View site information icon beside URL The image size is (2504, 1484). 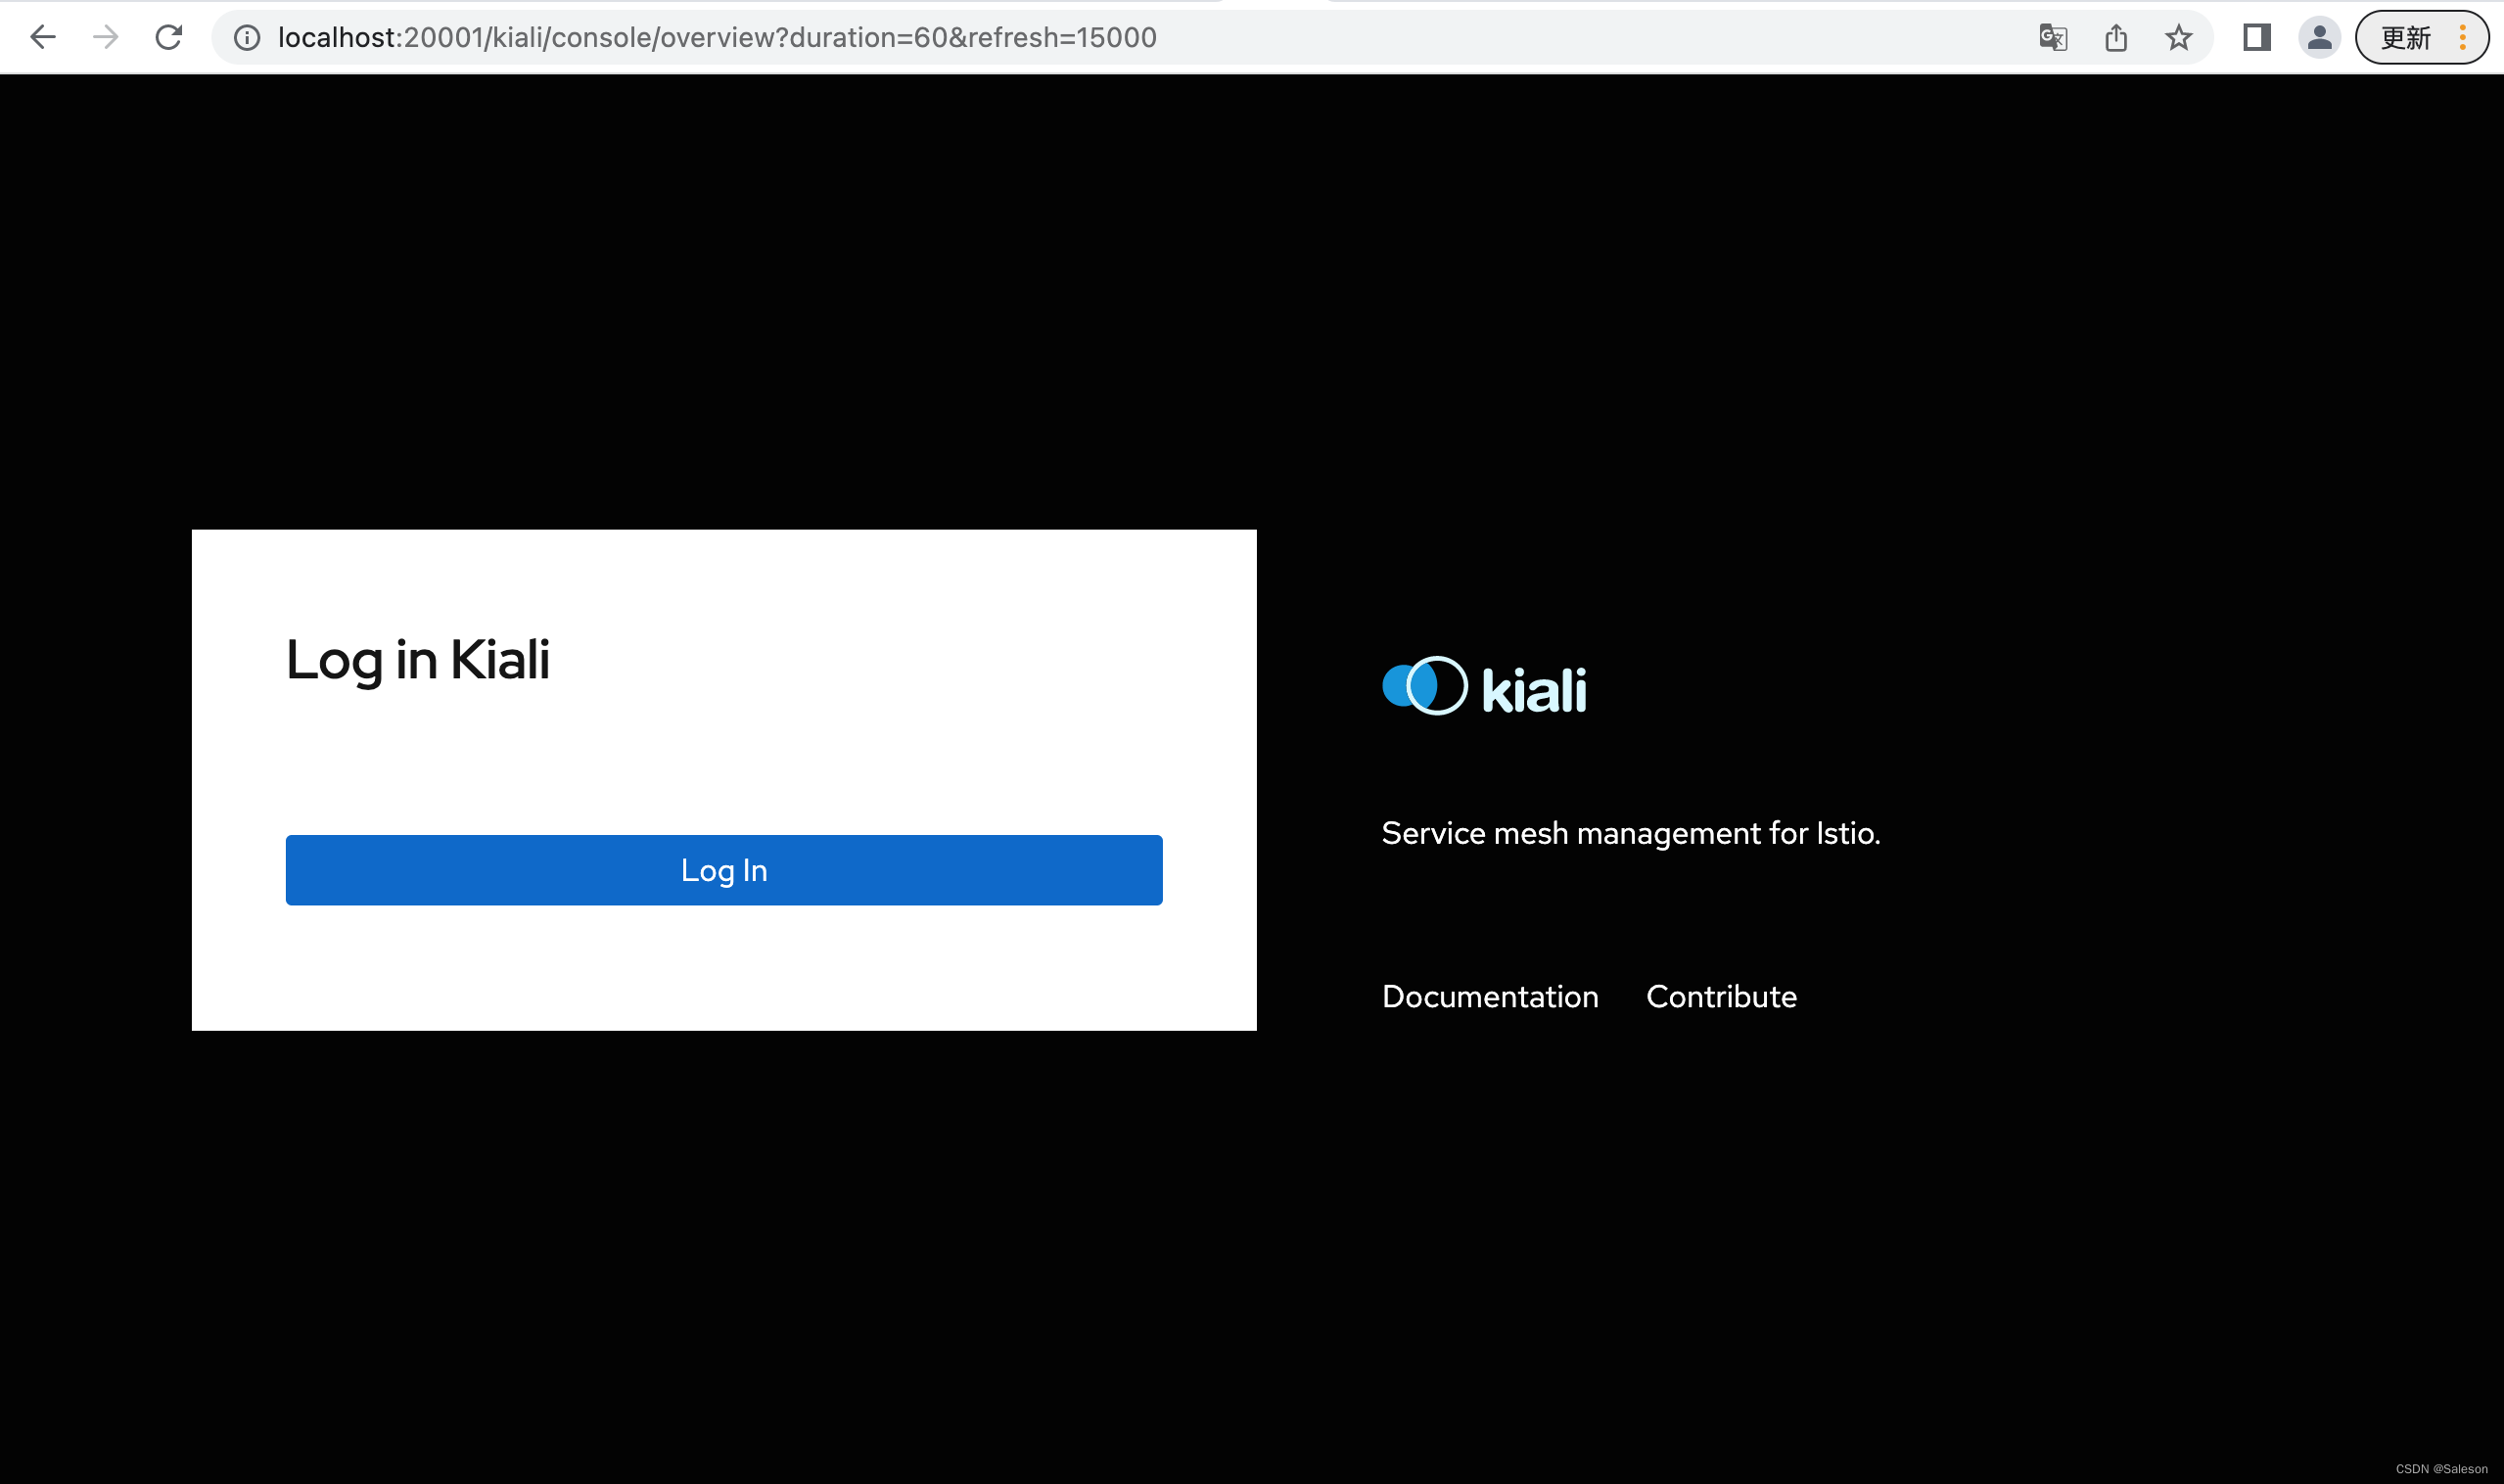pyautogui.click(x=247, y=38)
